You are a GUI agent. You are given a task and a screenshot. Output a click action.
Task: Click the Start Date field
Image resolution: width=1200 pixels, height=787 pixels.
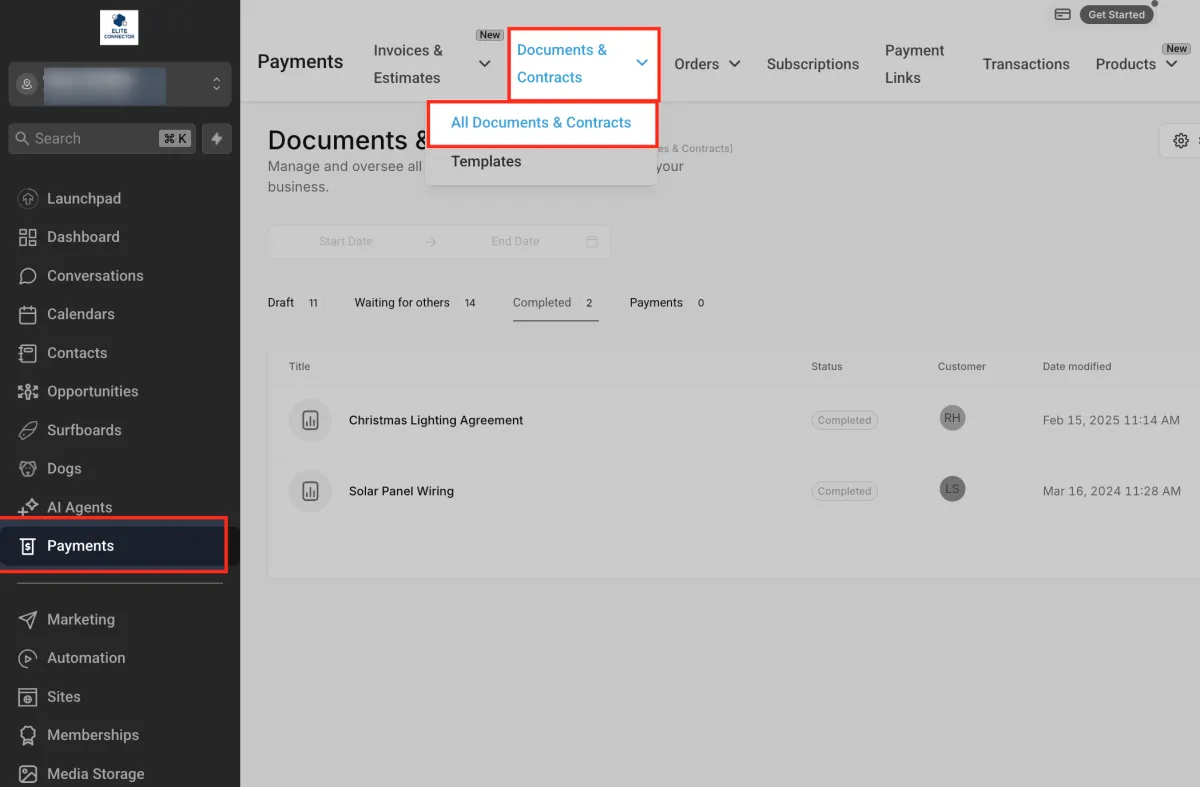point(346,242)
